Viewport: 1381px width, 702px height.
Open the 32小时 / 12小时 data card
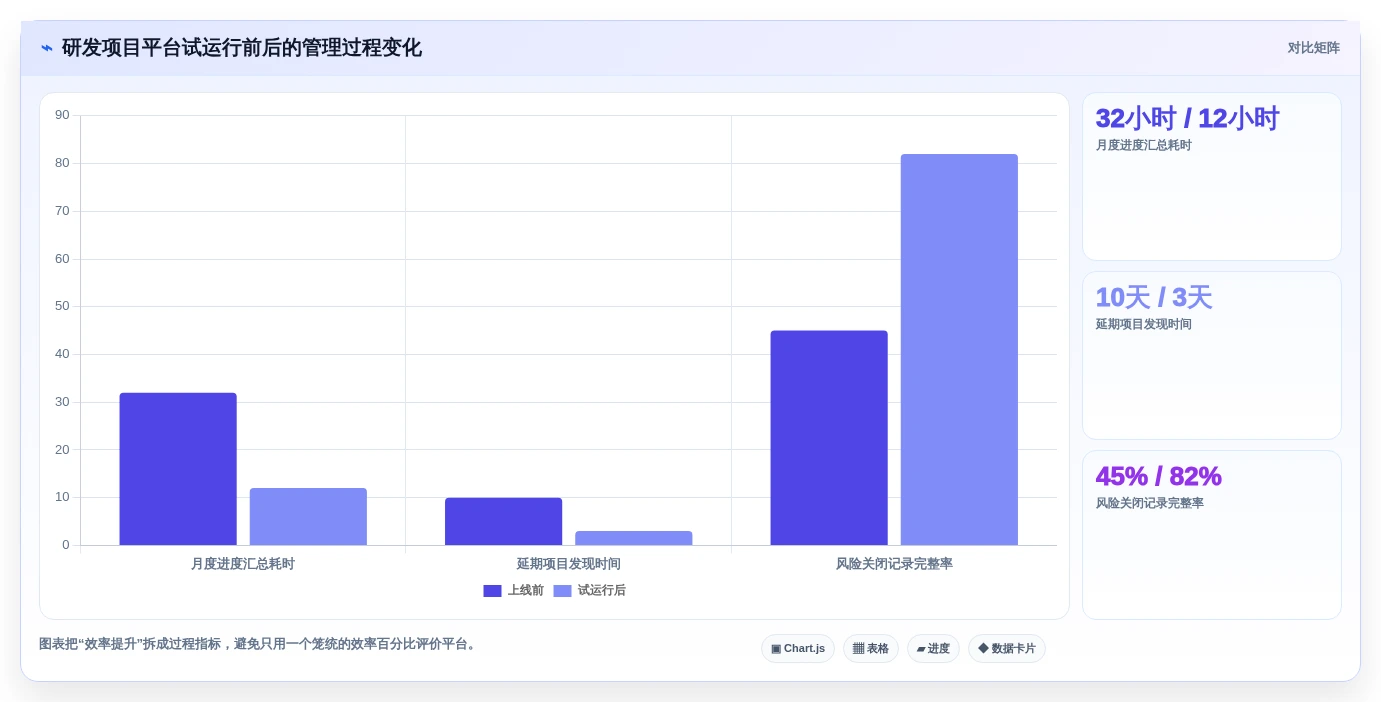click(1212, 177)
